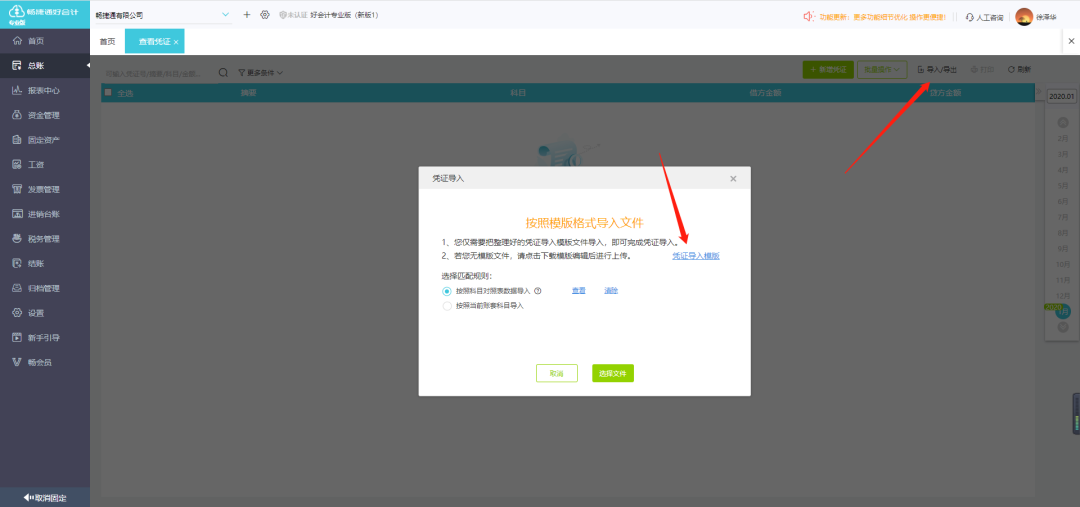The image size is (1080, 507).
Task: Open 发票管理 invoice management icon
Action: [18, 189]
